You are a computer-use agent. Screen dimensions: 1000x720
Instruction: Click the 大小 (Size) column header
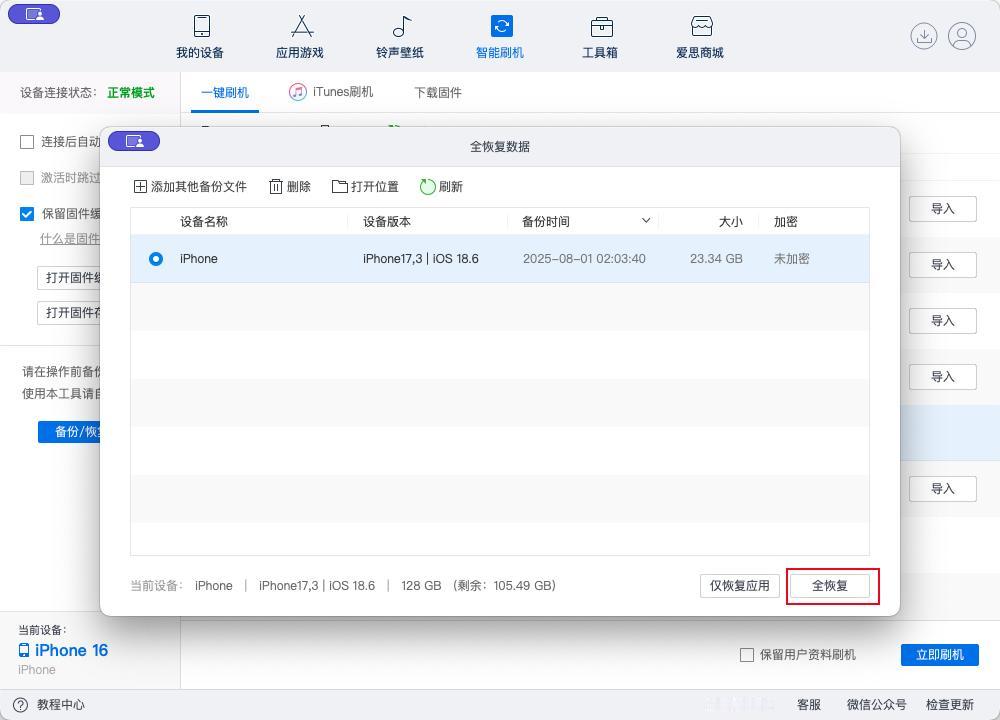(x=731, y=221)
